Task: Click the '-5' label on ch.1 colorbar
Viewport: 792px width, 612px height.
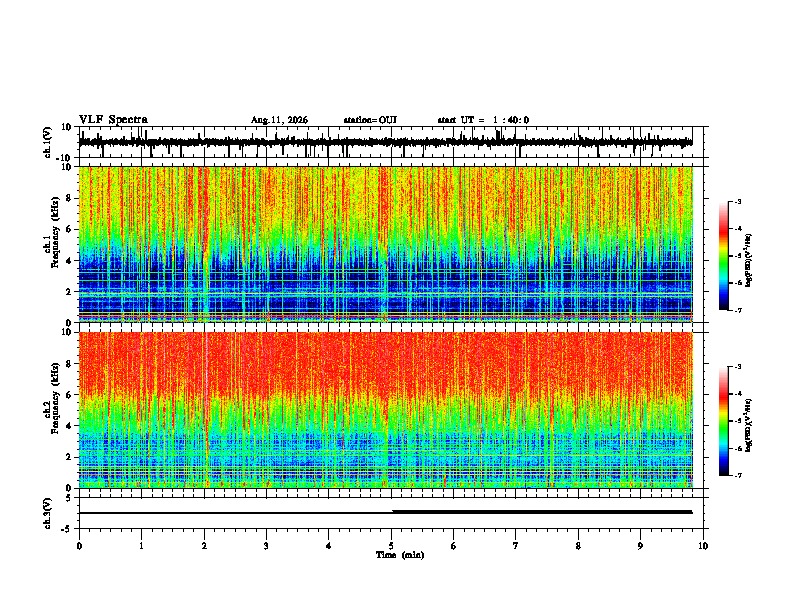Action: pos(737,256)
